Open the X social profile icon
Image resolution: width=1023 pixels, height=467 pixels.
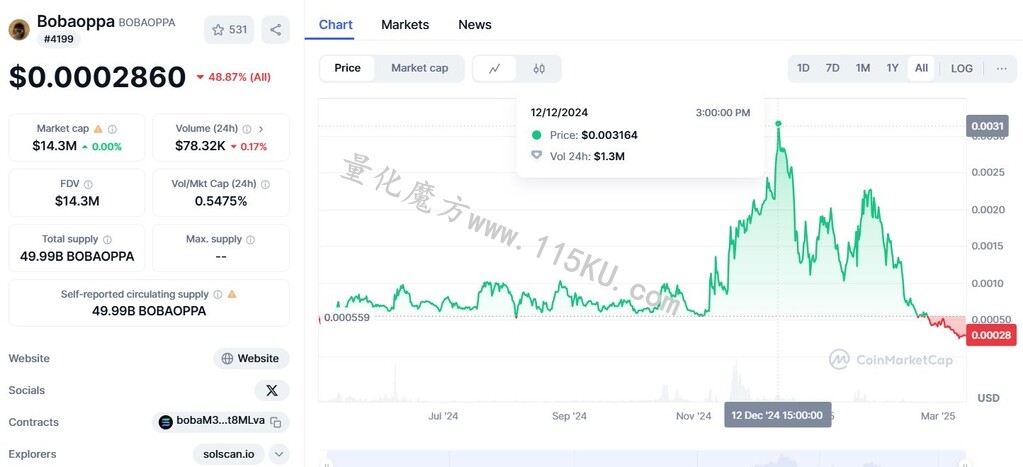(x=272, y=390)
